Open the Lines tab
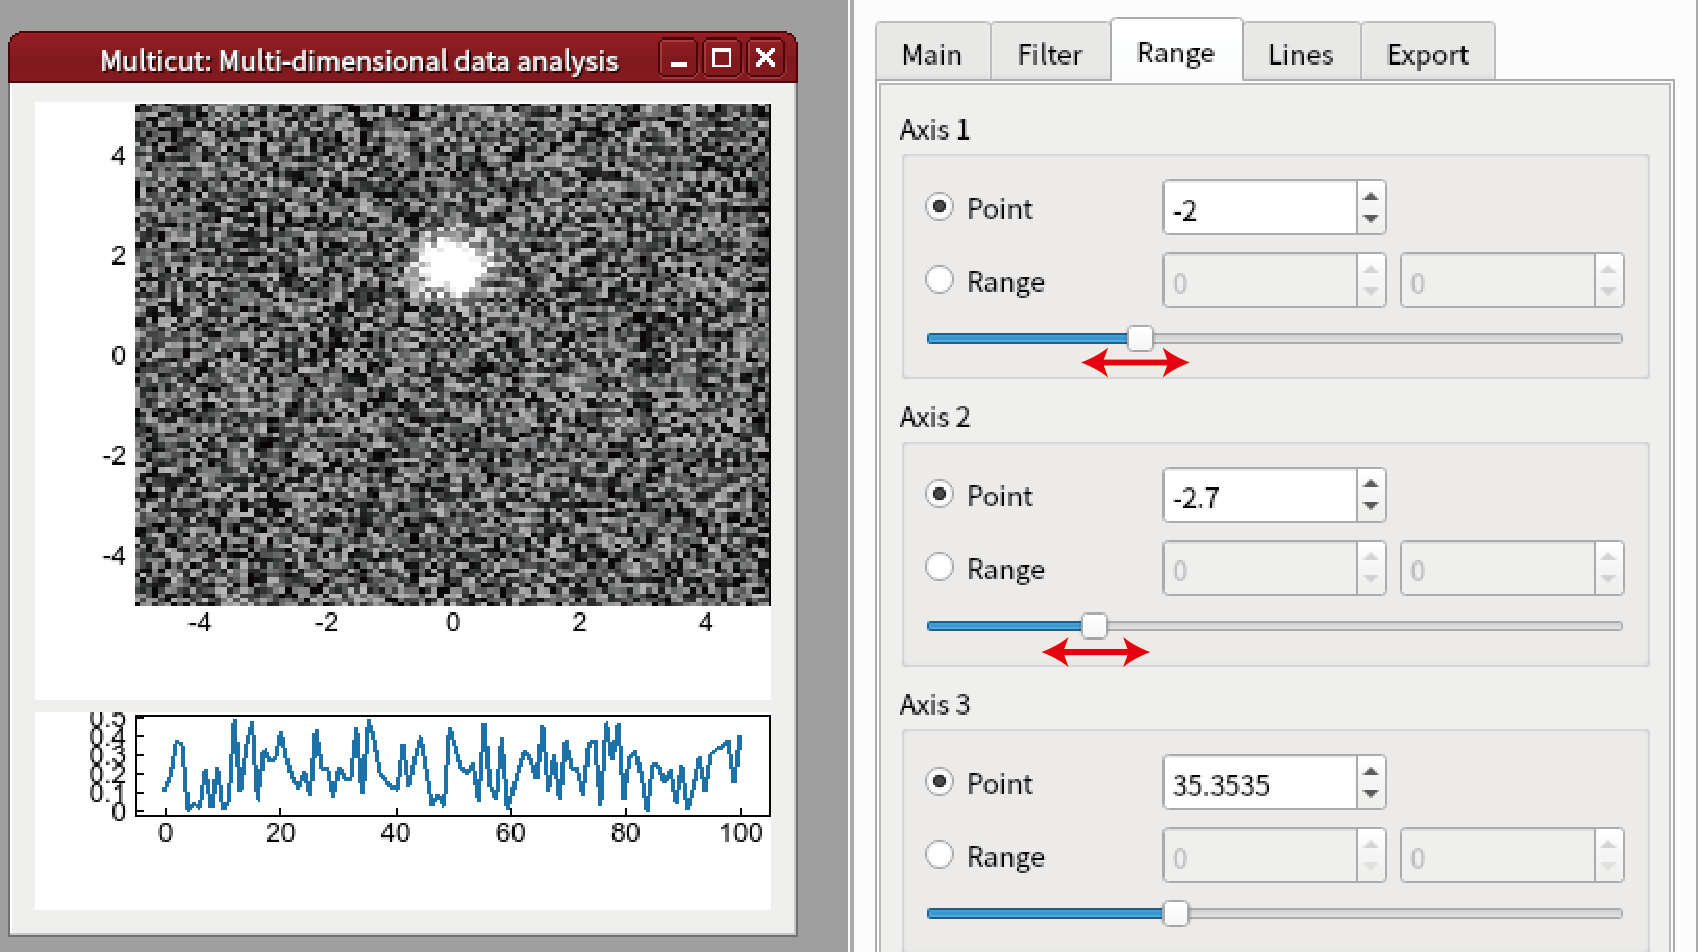 1300,54
